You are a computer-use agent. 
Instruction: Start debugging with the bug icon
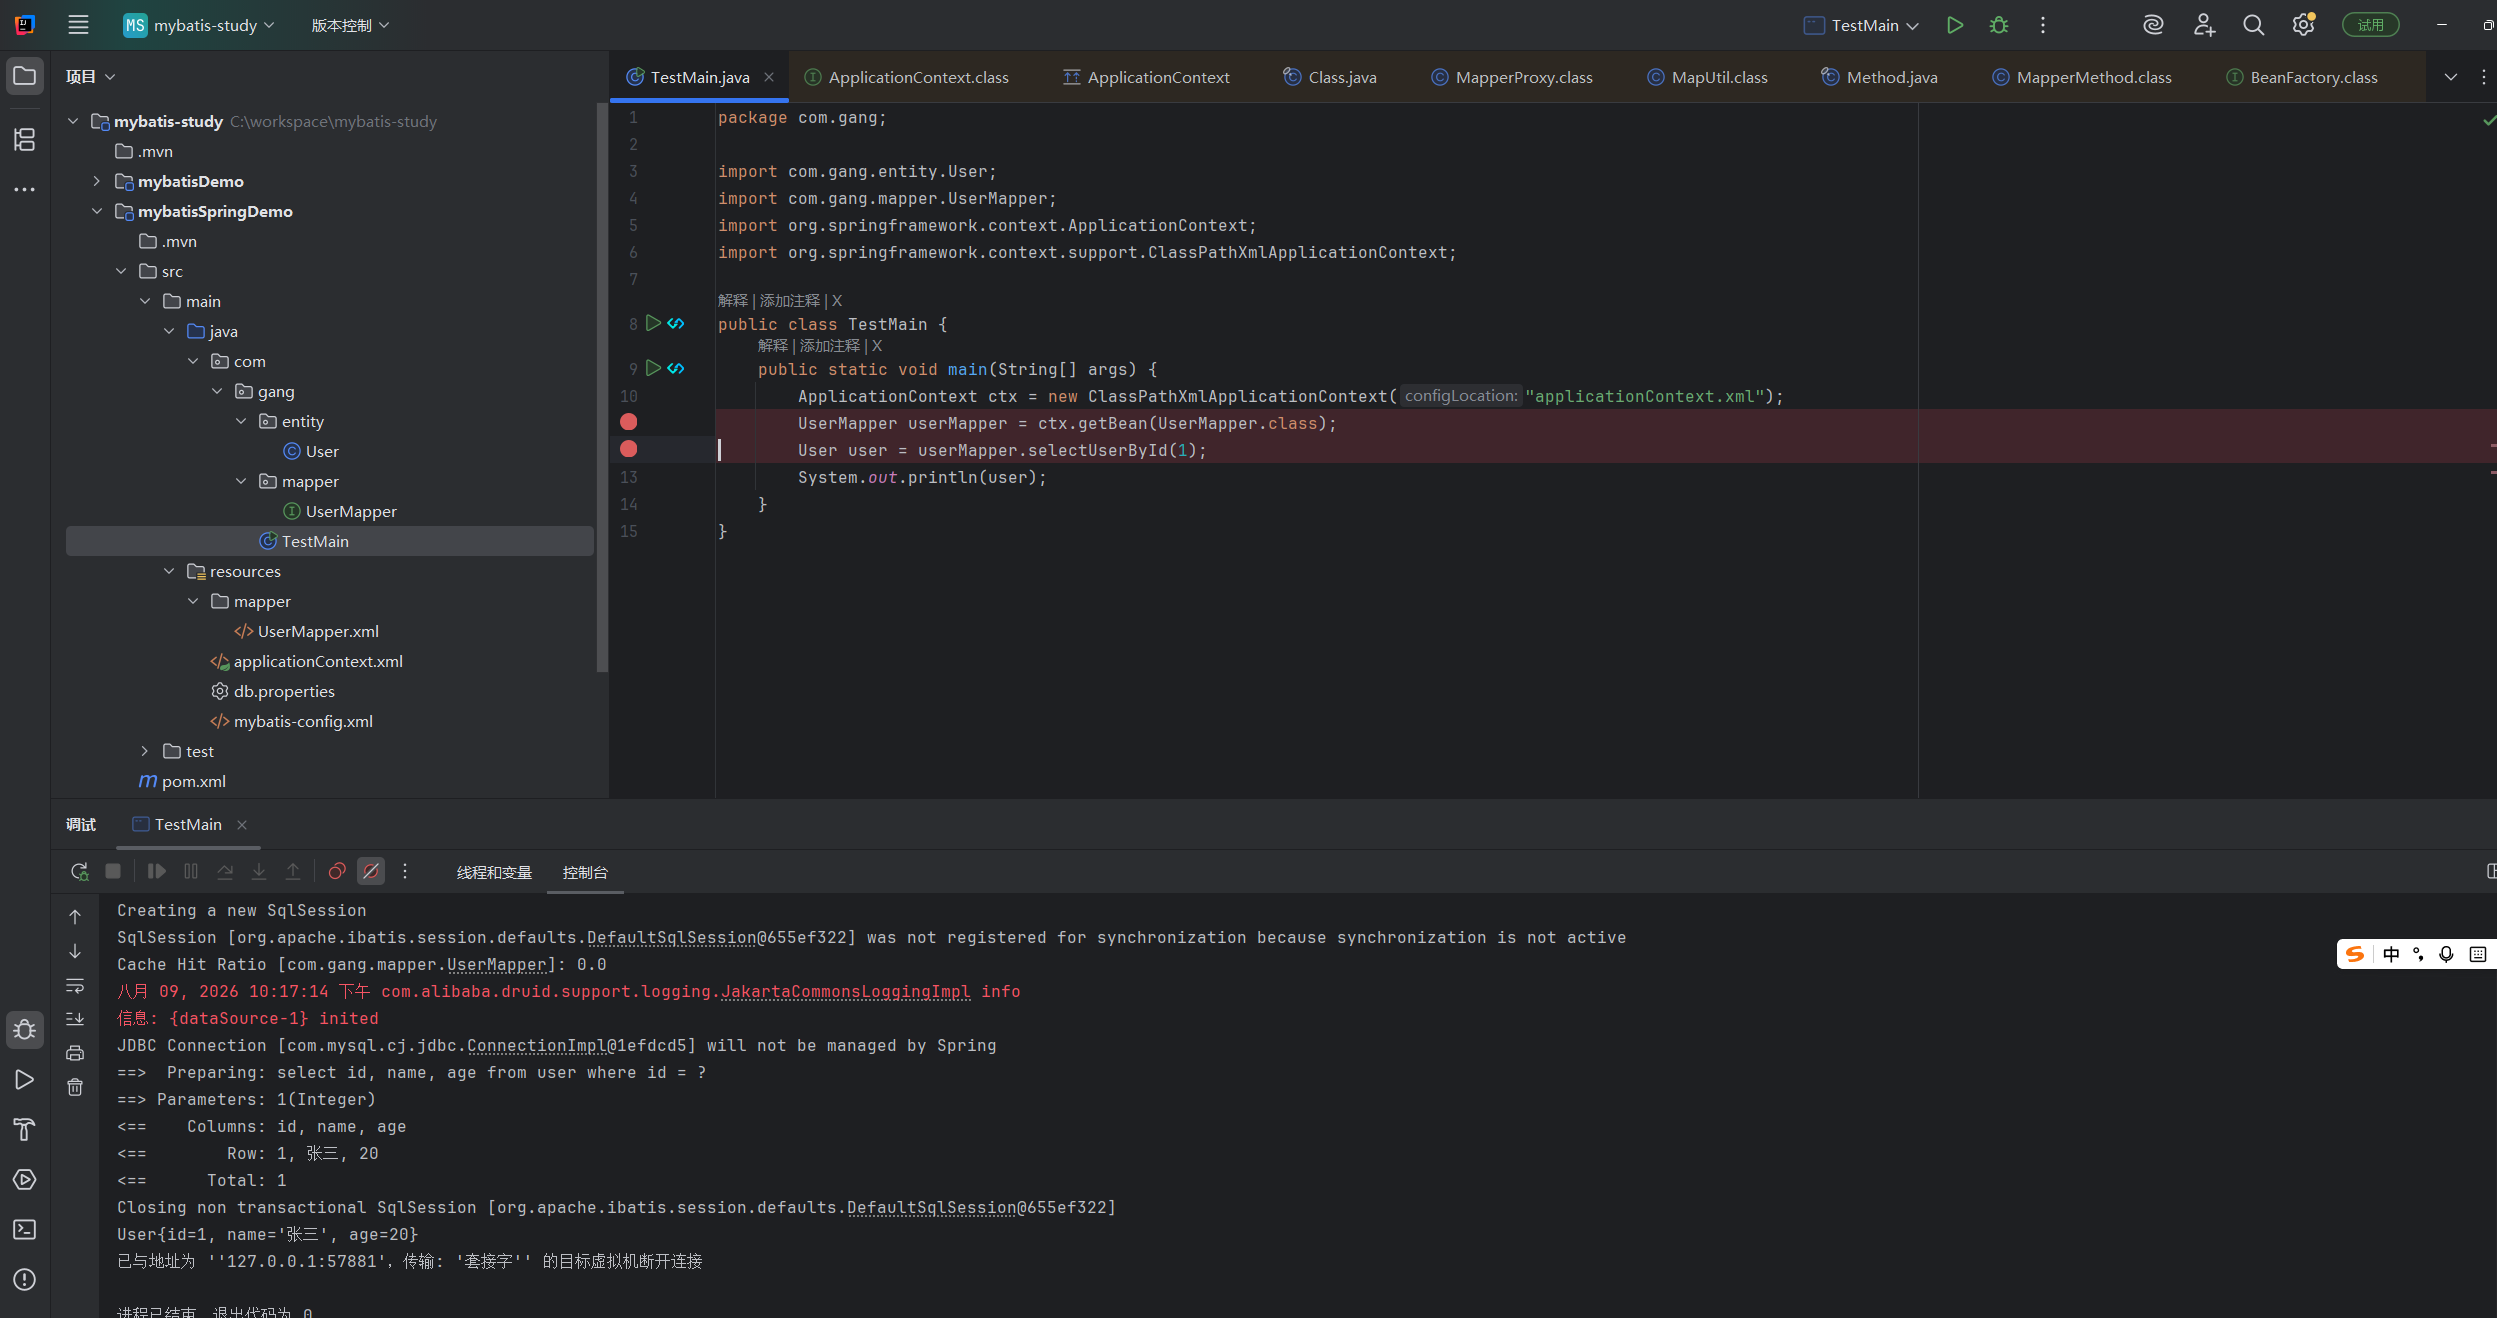1999,25
